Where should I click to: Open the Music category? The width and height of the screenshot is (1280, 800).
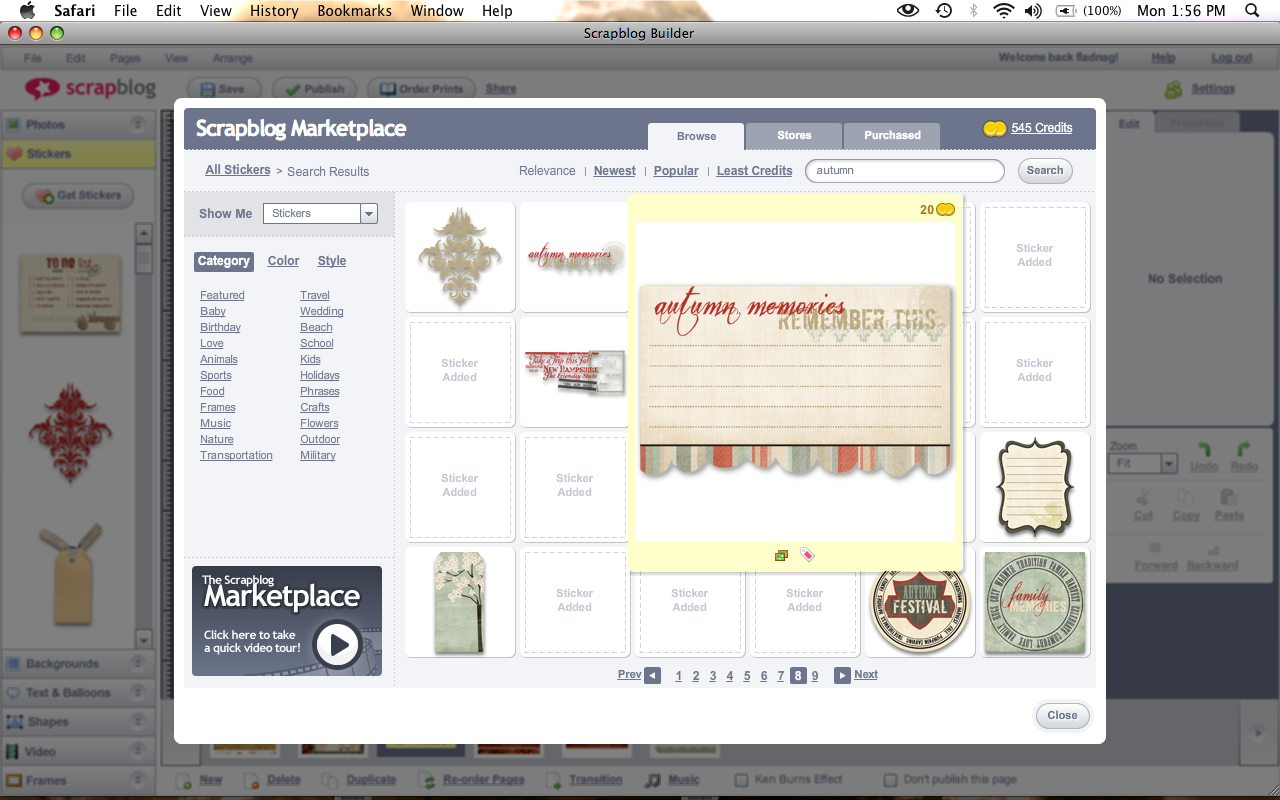point(215,423)
